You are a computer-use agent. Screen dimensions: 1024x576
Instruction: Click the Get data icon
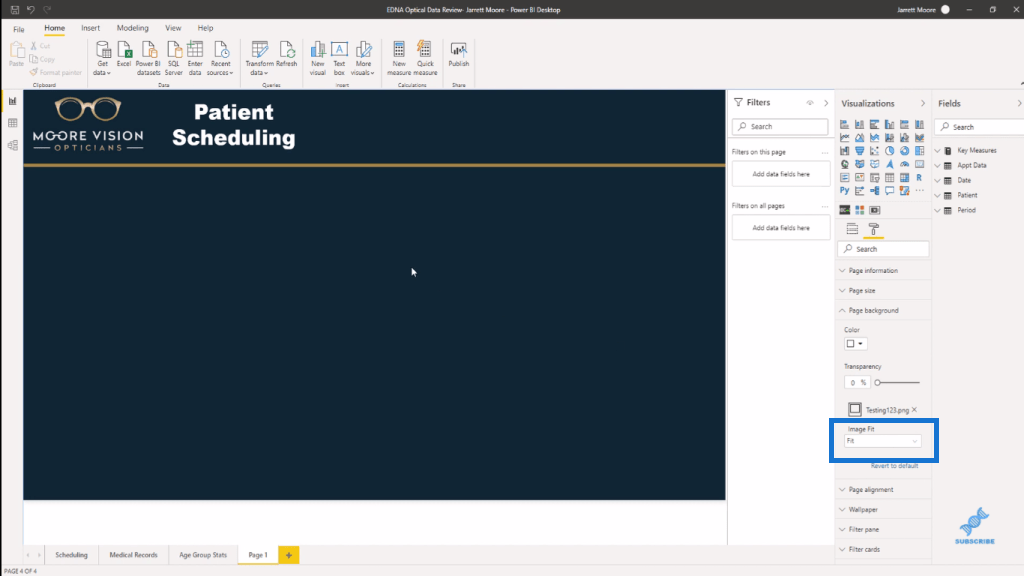coord(103,58)
